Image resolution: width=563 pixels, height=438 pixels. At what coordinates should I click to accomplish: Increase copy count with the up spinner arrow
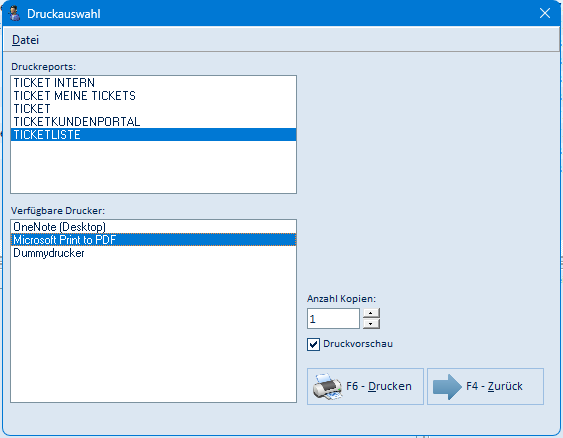click(x=371, y=313)
